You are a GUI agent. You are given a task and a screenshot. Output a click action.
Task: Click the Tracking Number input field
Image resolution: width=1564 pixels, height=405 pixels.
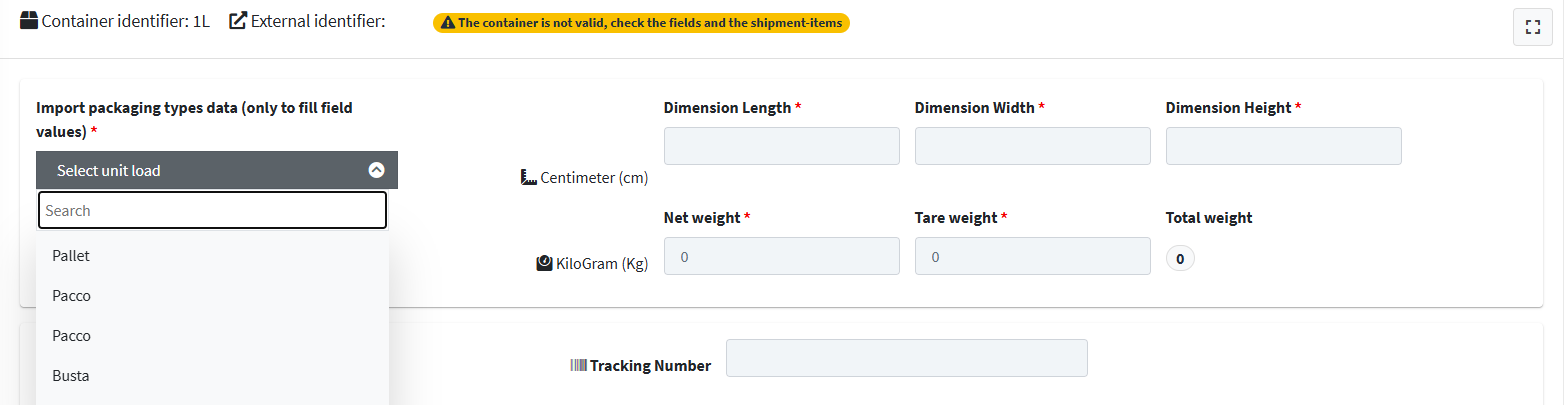tap(907, 358)
